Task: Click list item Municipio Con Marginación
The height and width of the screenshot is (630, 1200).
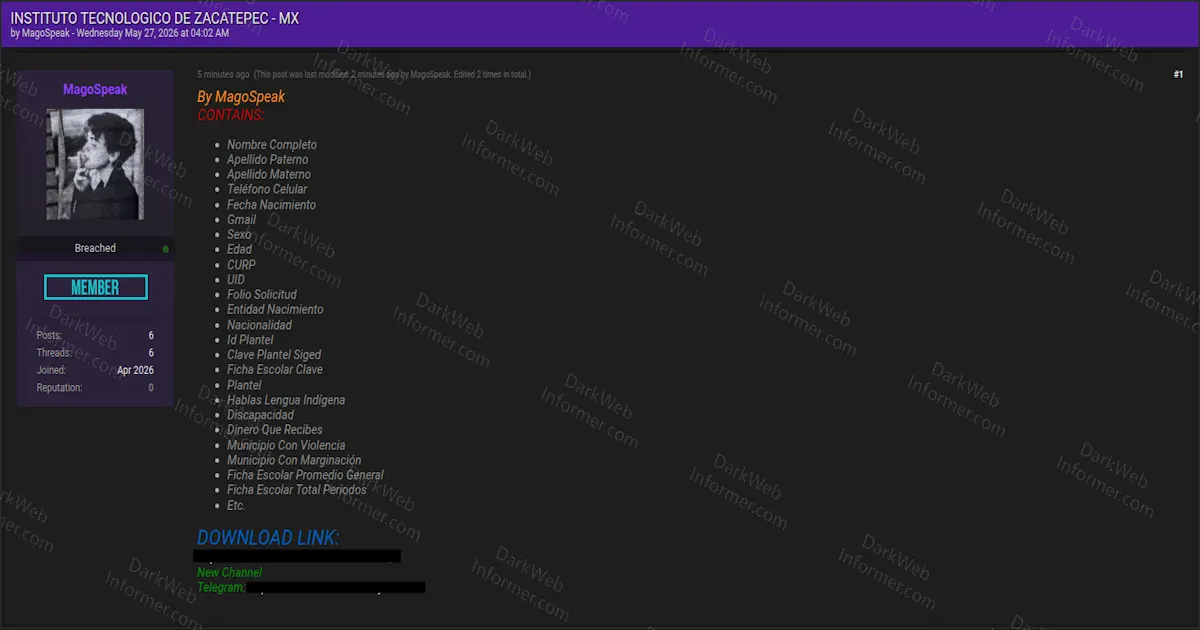Action: click(294, 460)
